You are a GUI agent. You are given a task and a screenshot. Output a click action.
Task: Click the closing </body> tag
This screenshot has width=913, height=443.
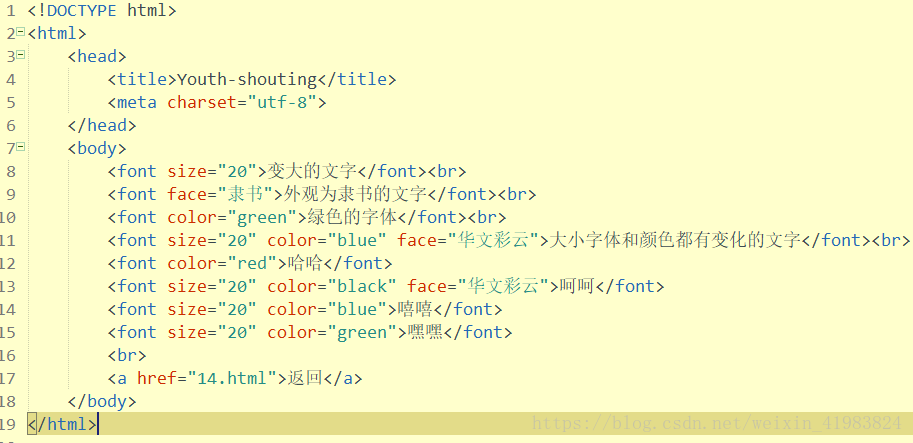point(102,402)
